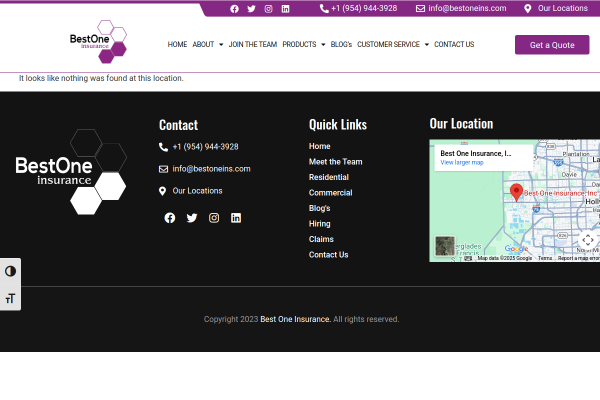Screen dimensions: 600x400
Task: Click the footer Facebook circle icon
Action: (169, 218)
